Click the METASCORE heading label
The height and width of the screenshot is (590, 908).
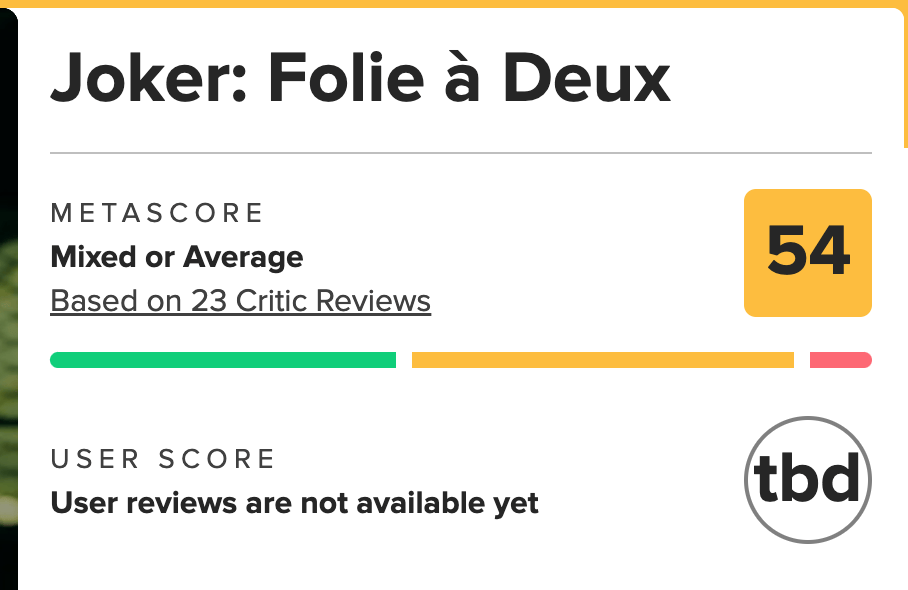[157, 213]
